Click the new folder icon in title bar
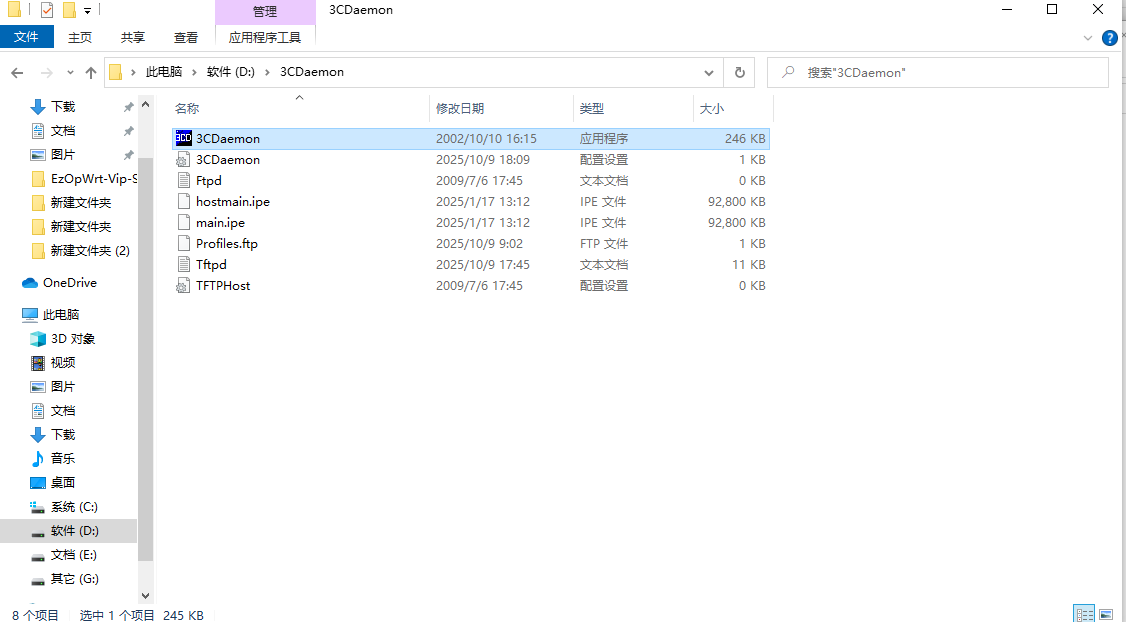This screenshot has width=1126, height=622. point(69,10)
